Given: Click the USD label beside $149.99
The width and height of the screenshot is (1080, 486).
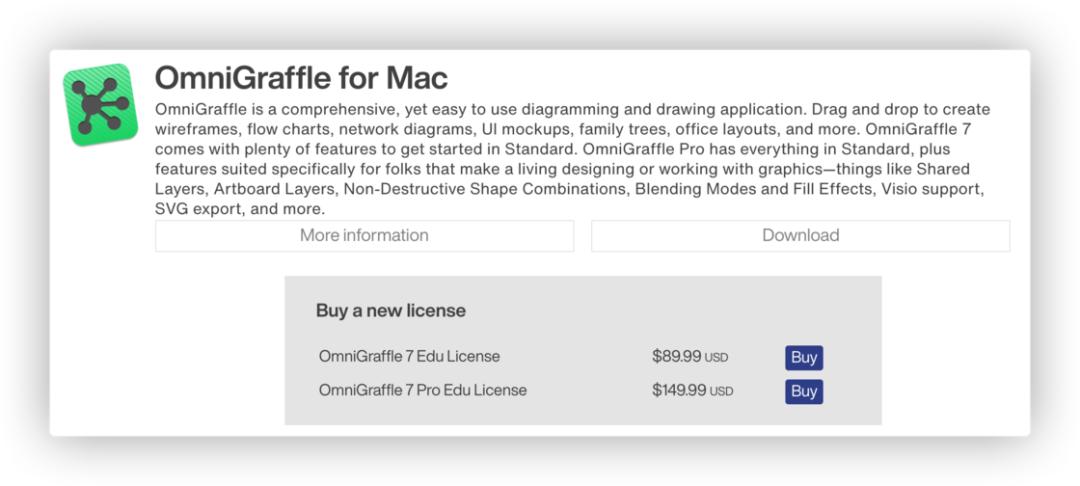Looking at the screenshot, I should point(722,392).
